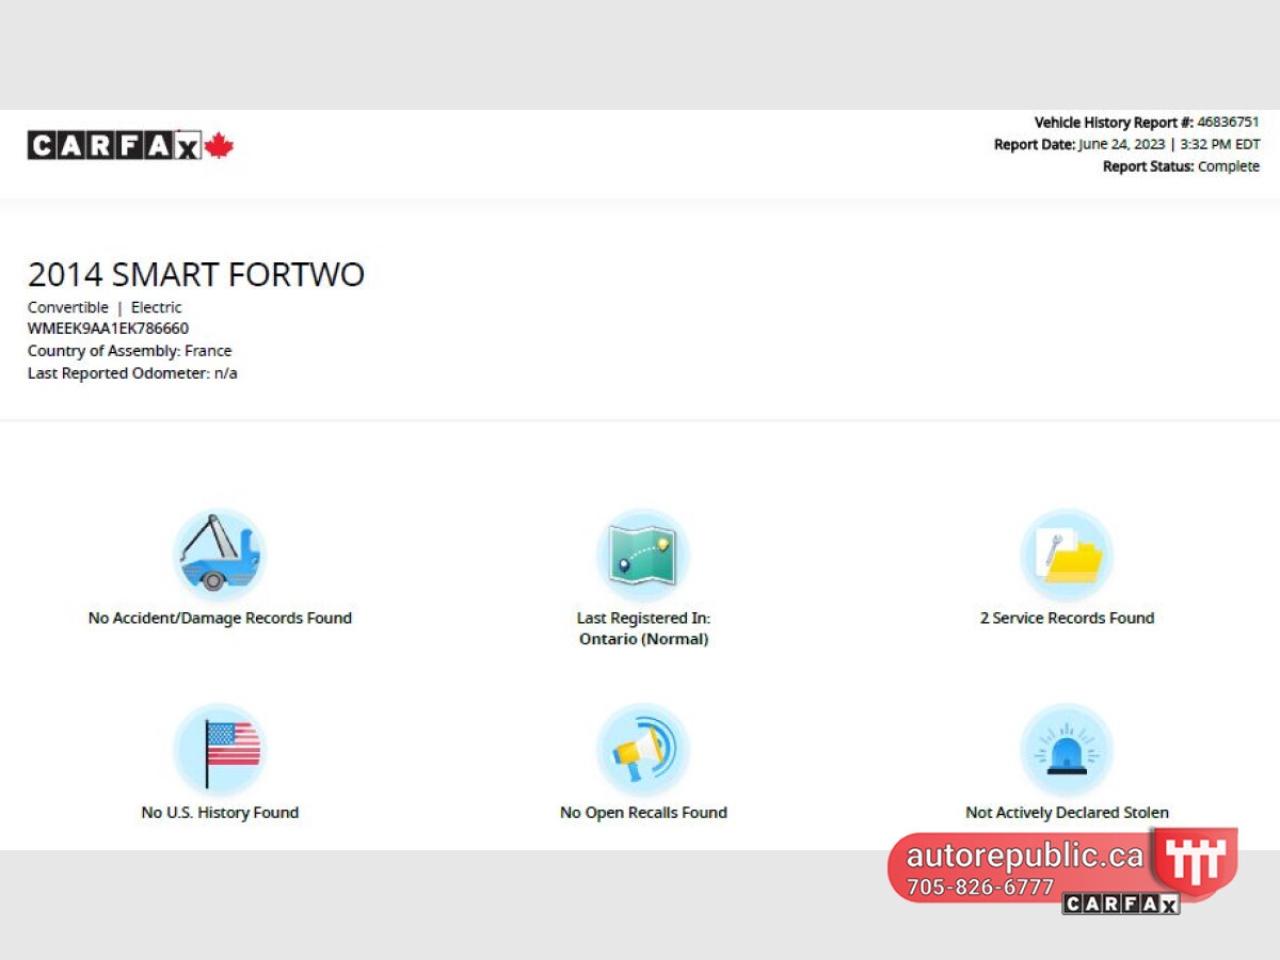Click the service records folder icon
The image size is (1280, 960).
tap(1067, 554)
